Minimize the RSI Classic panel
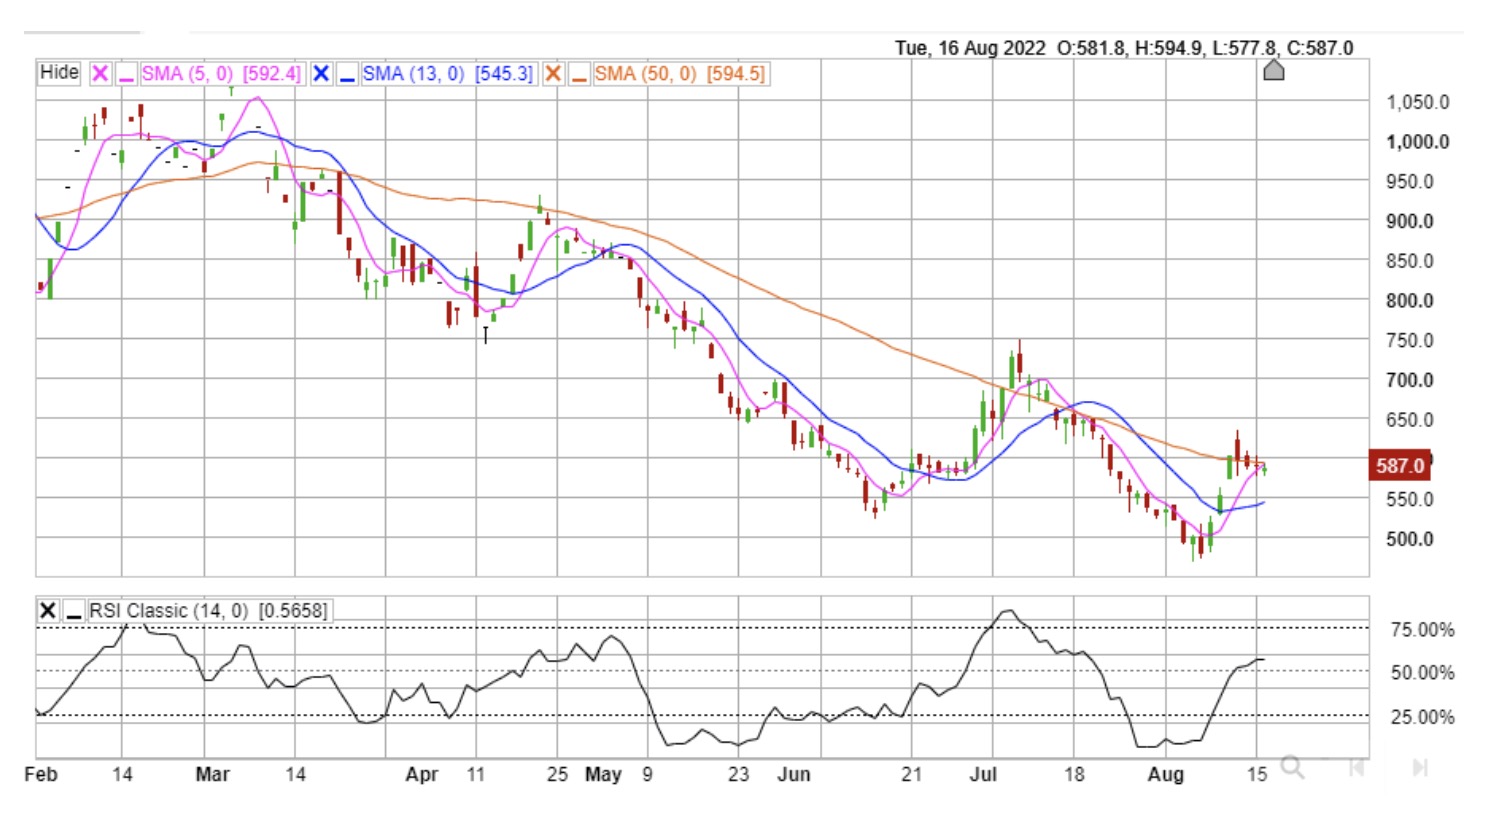Image resolution: width=1496 pixels, height=822 pixels. coord(74,611)
